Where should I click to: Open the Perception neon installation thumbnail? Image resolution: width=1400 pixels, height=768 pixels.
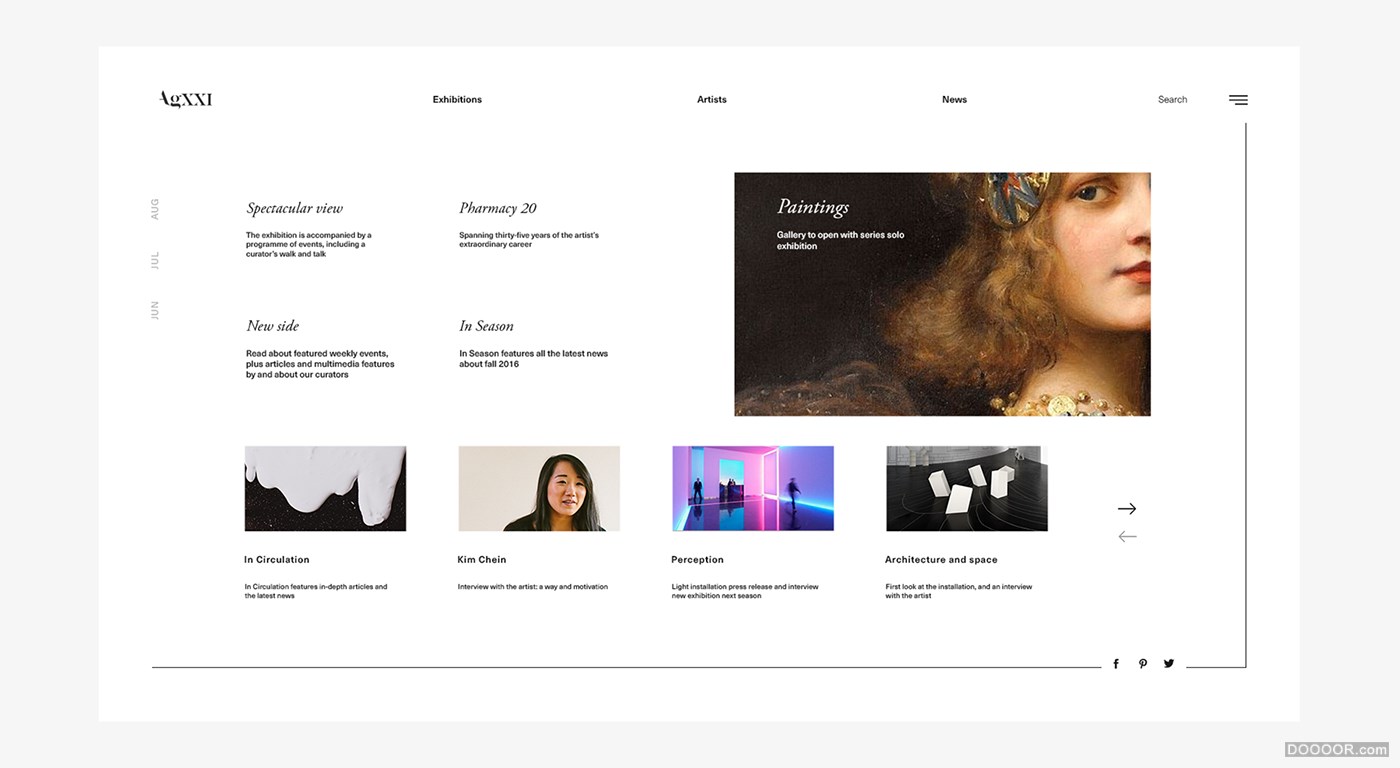point(753,488)
